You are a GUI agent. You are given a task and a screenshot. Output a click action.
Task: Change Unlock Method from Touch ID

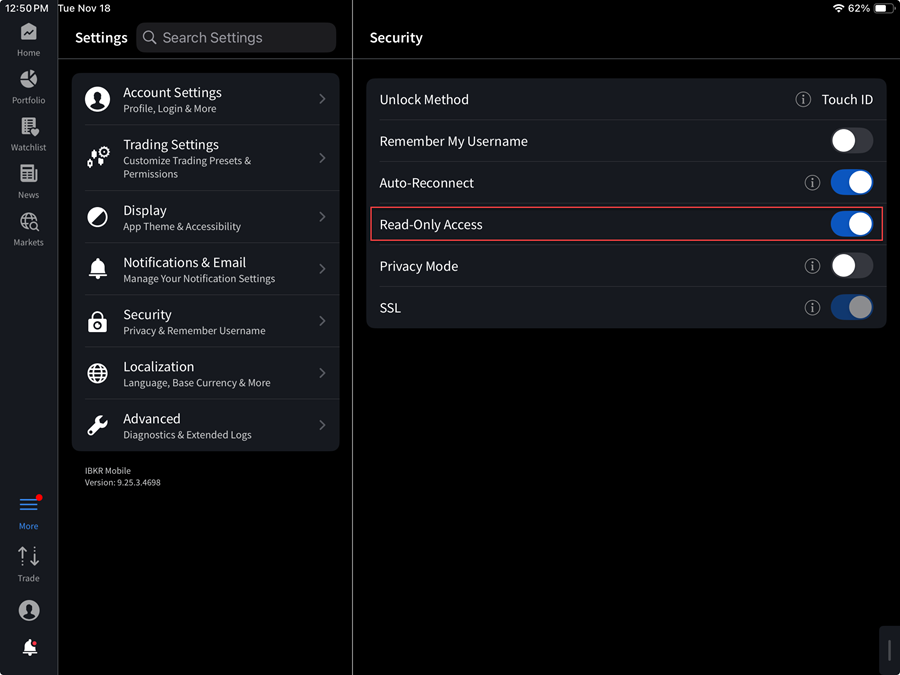click(x=849, y=99)
